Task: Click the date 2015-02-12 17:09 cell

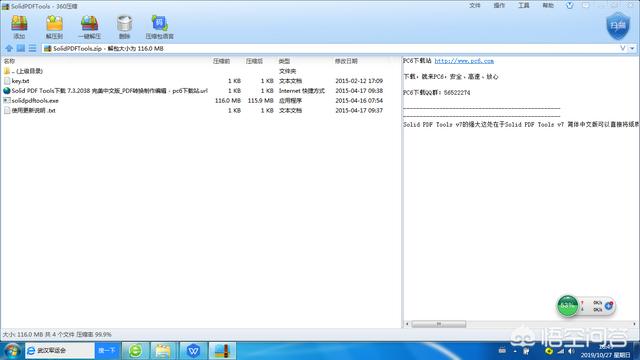Action: click(x=359, y=81)
